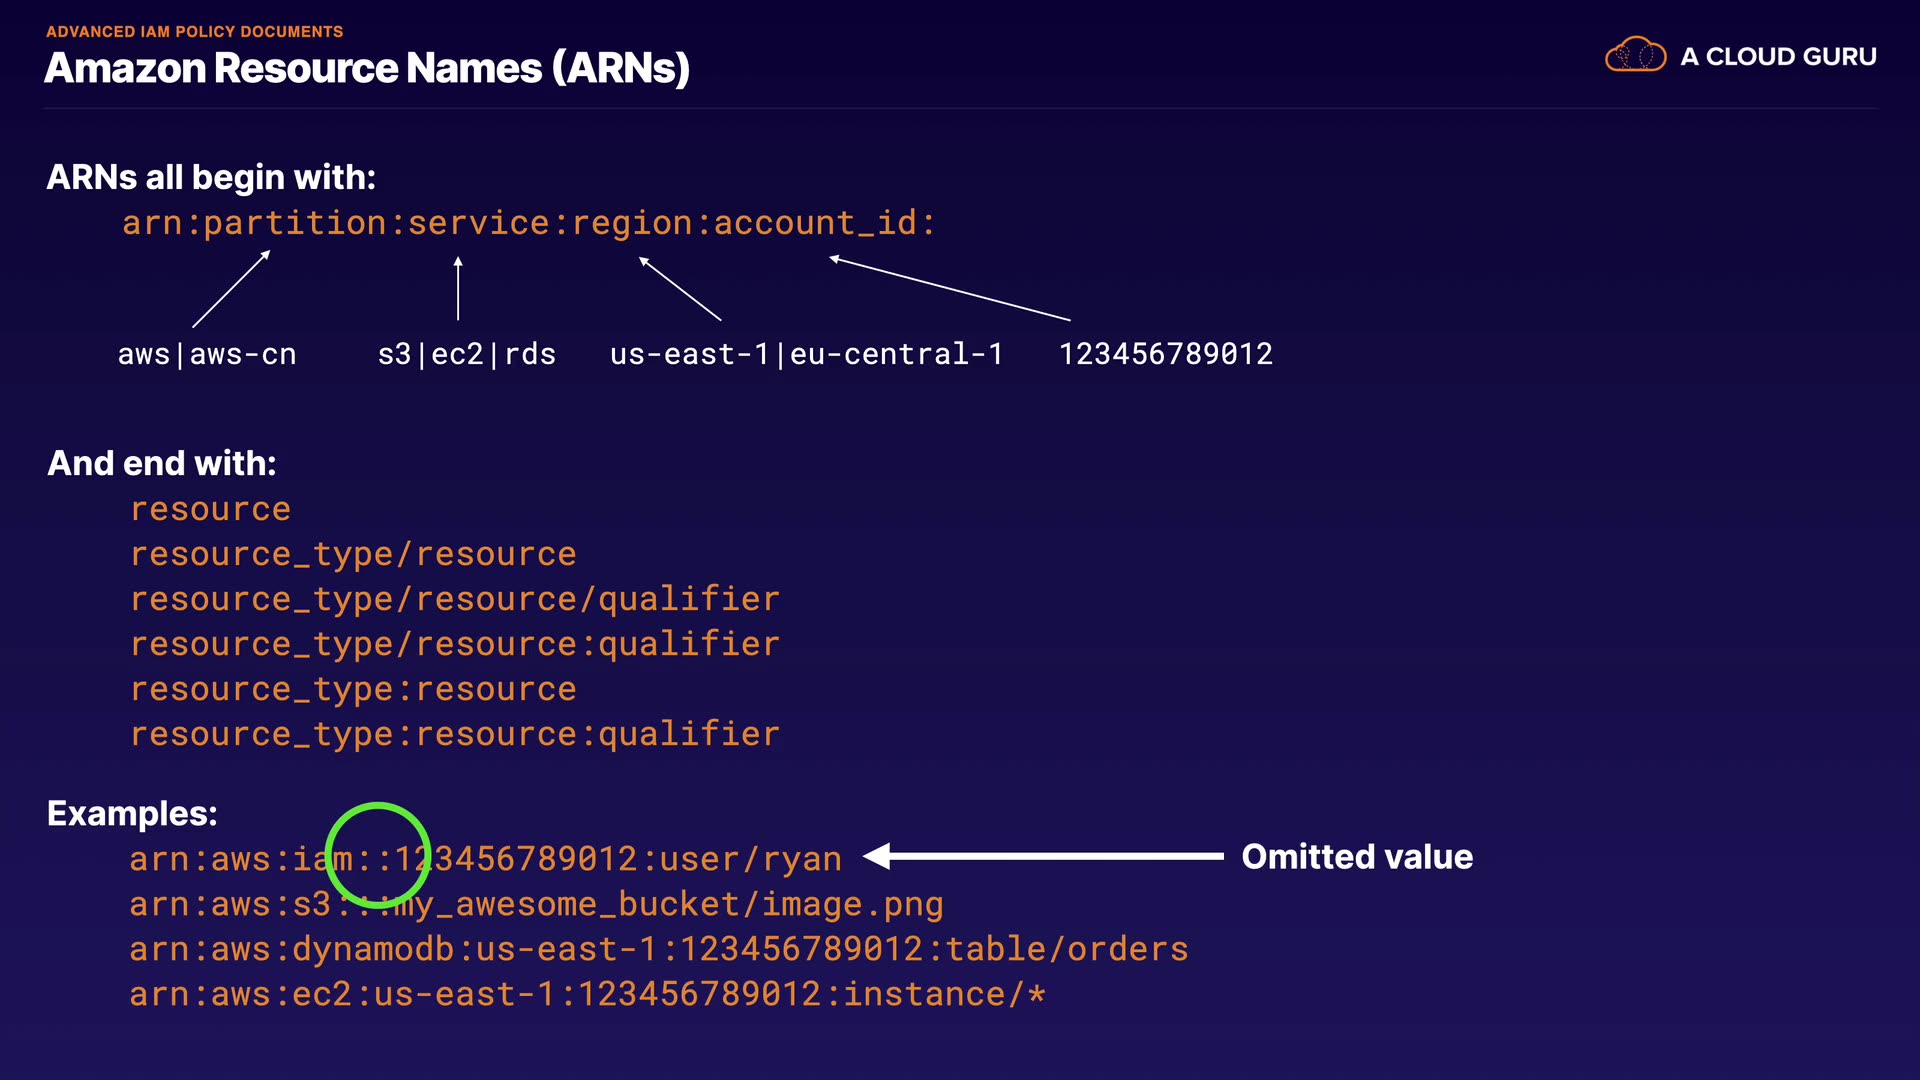Click the s3|ec2|rds service example
Viewport: 1920px width, 1080px height.
[x=466, y=354]
